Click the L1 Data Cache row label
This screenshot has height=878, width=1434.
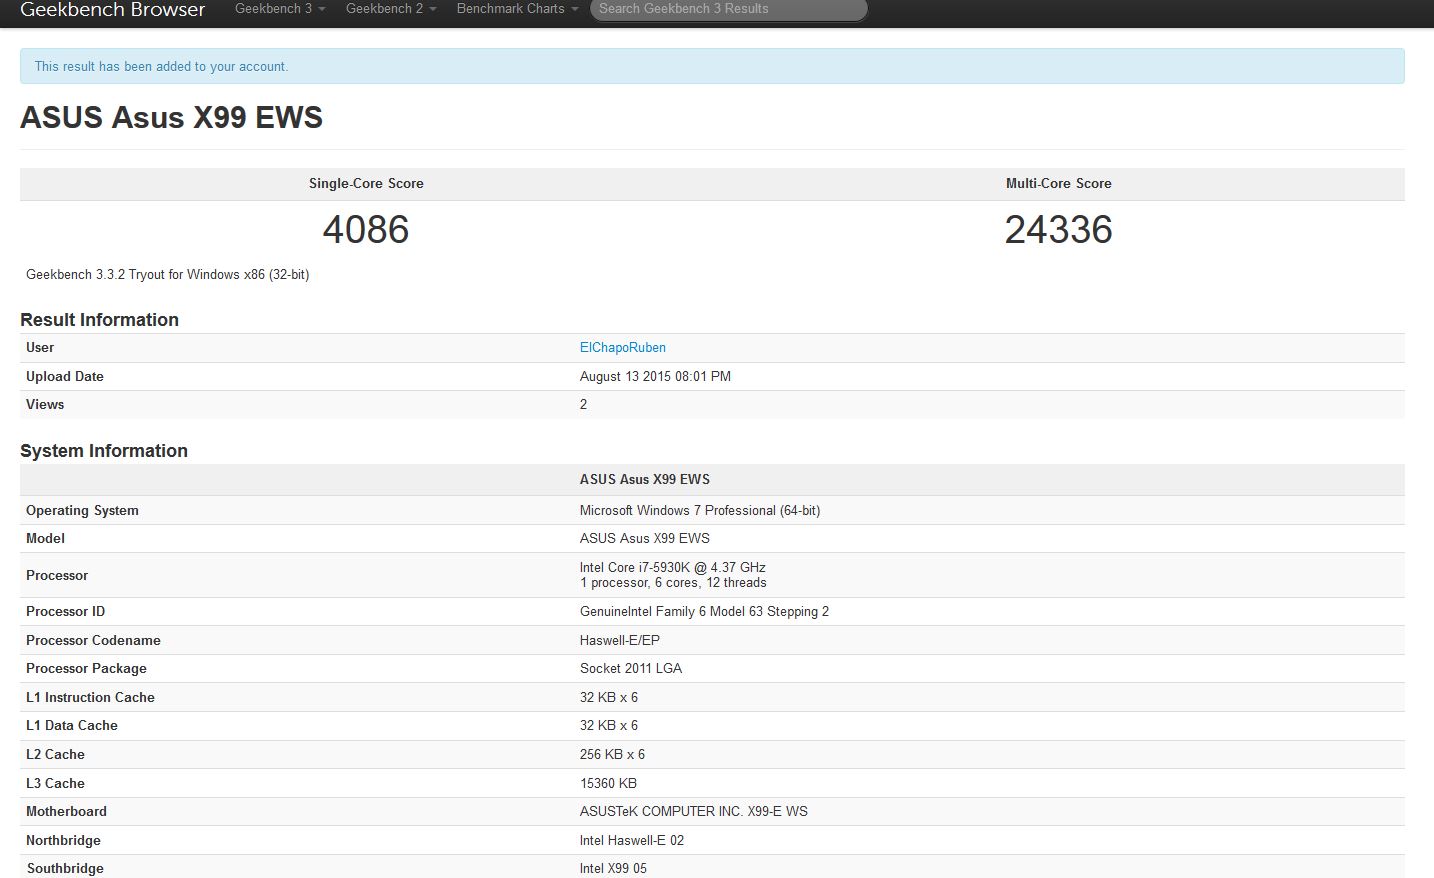click(x=72, y=725)
